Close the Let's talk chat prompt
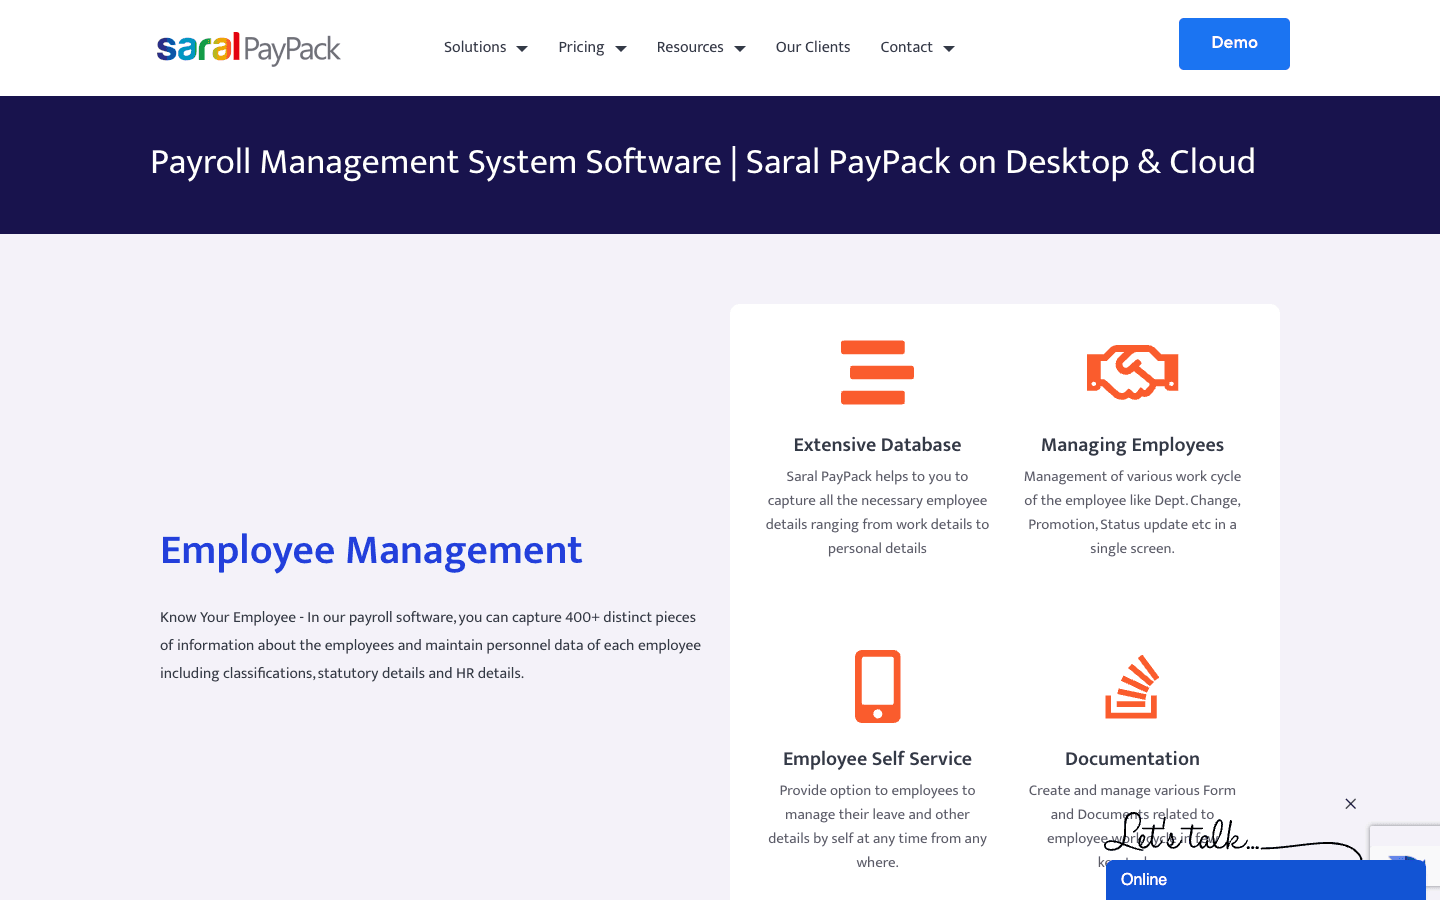1440x900 pixels. point(1350,804)
